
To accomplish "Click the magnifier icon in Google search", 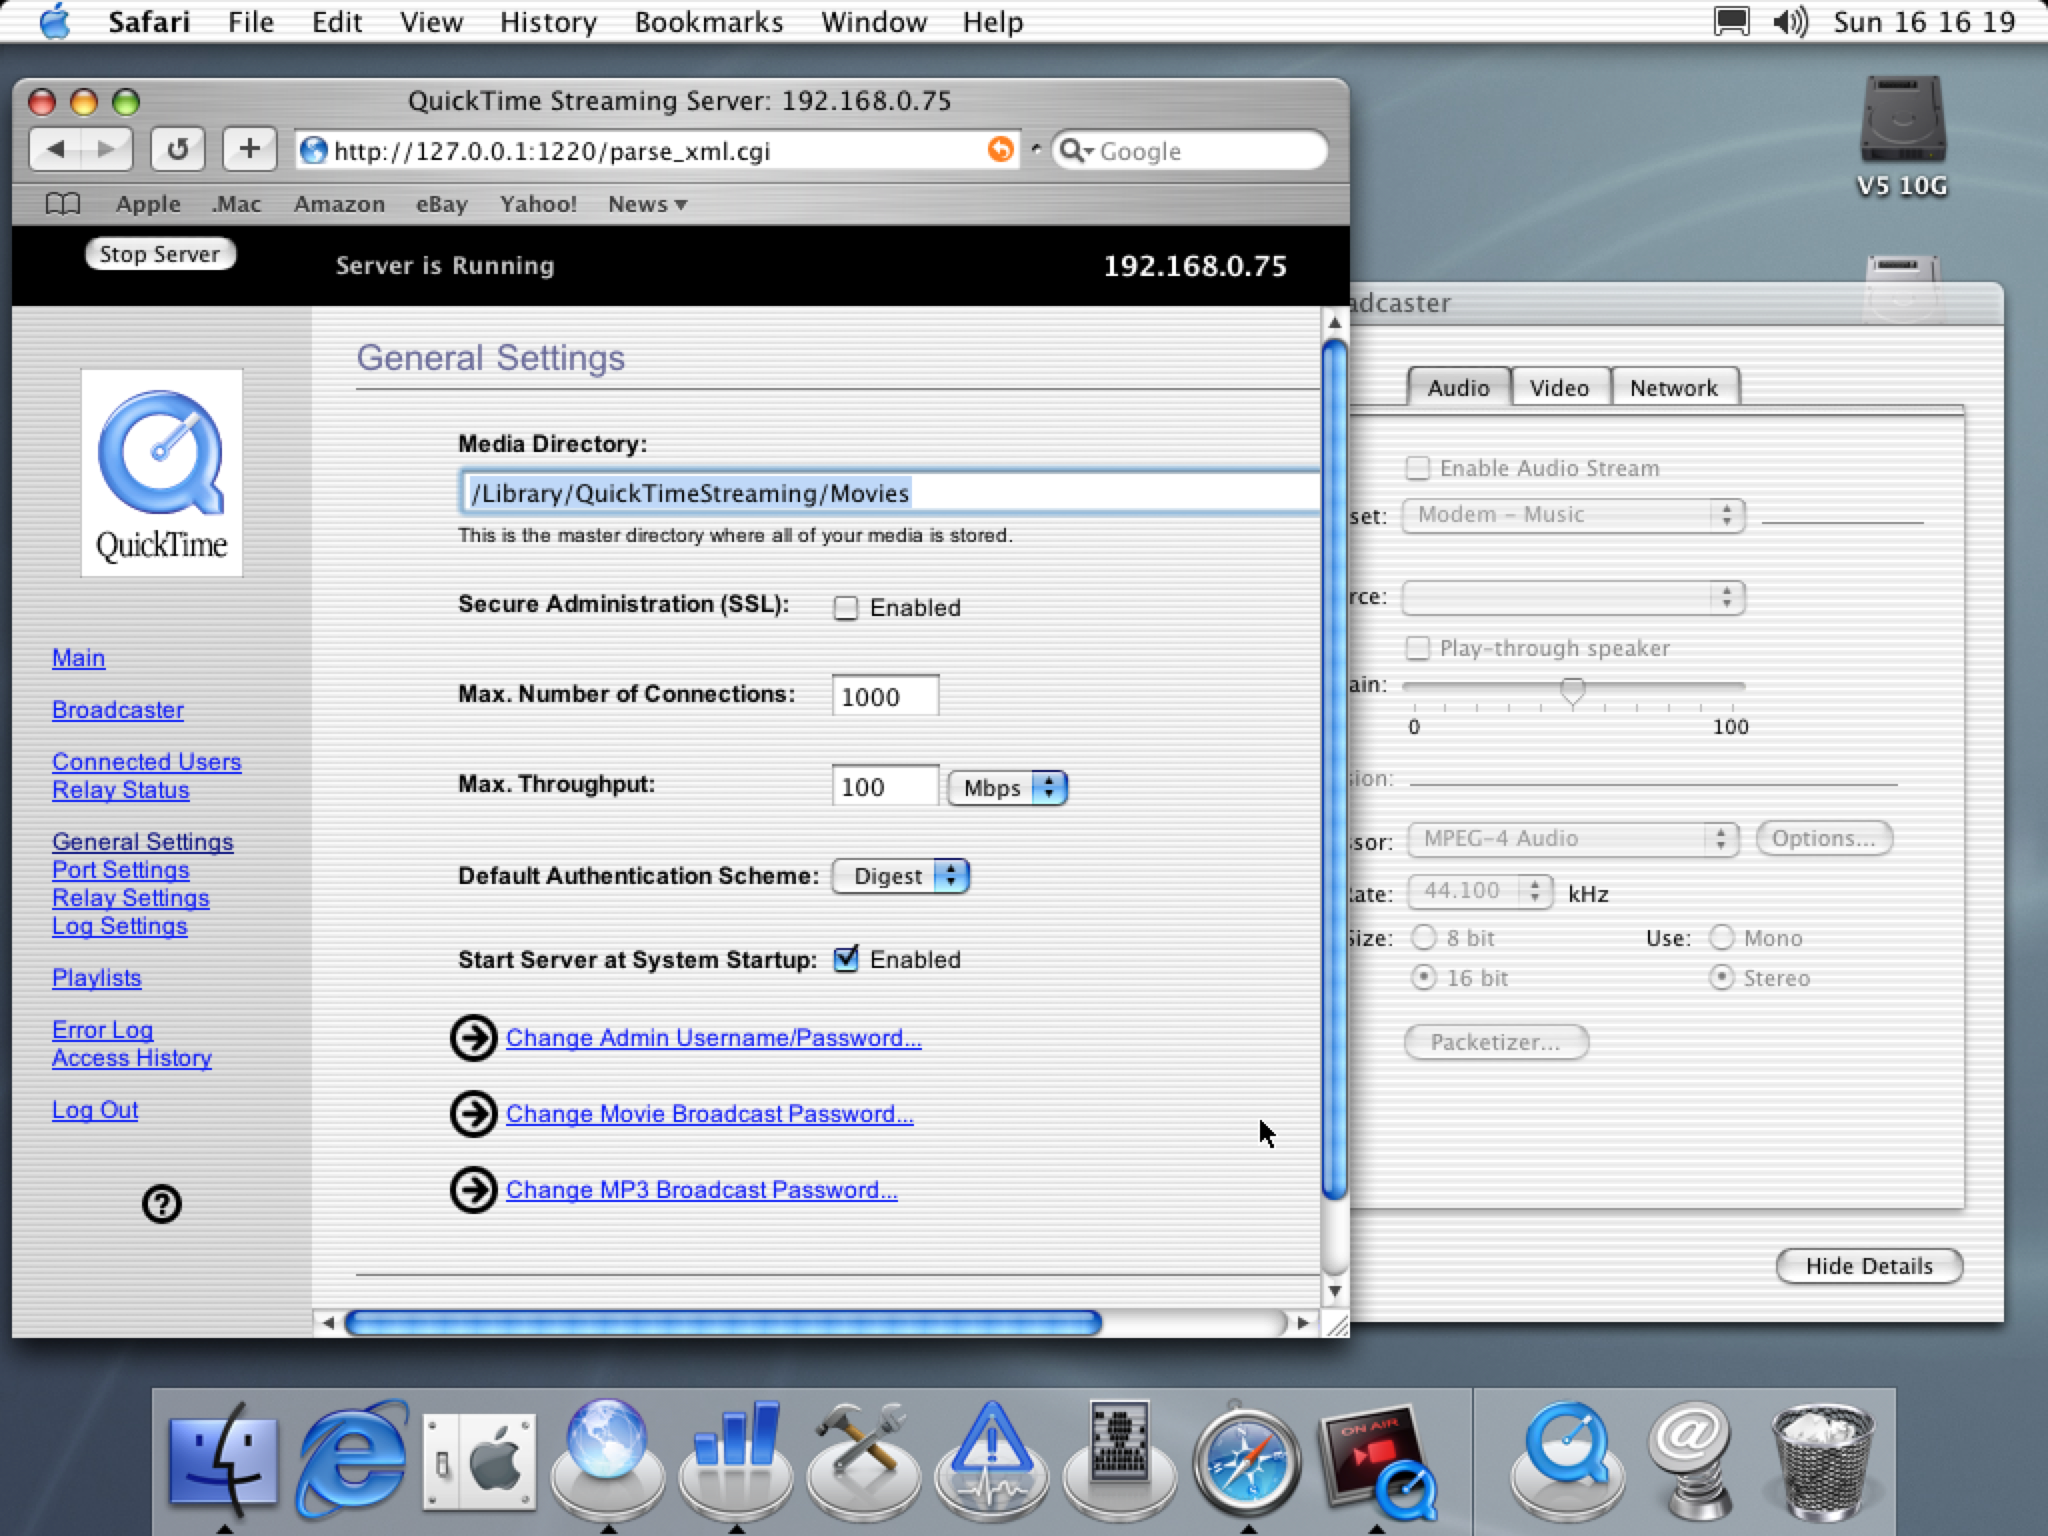I will click(x=1075, y=151).
